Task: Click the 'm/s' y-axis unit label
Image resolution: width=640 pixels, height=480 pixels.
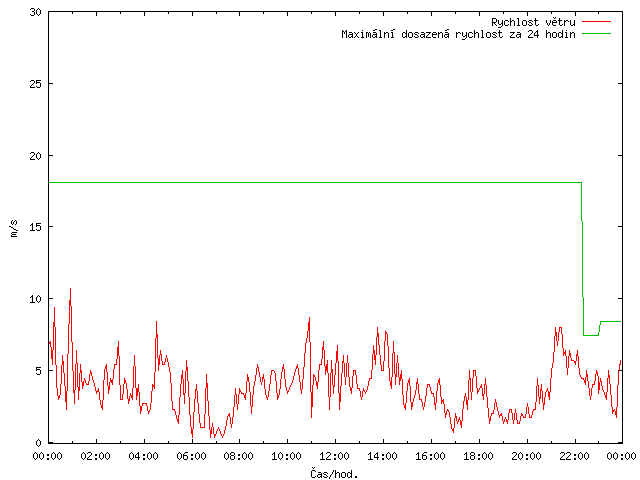Action: [14, 228]
